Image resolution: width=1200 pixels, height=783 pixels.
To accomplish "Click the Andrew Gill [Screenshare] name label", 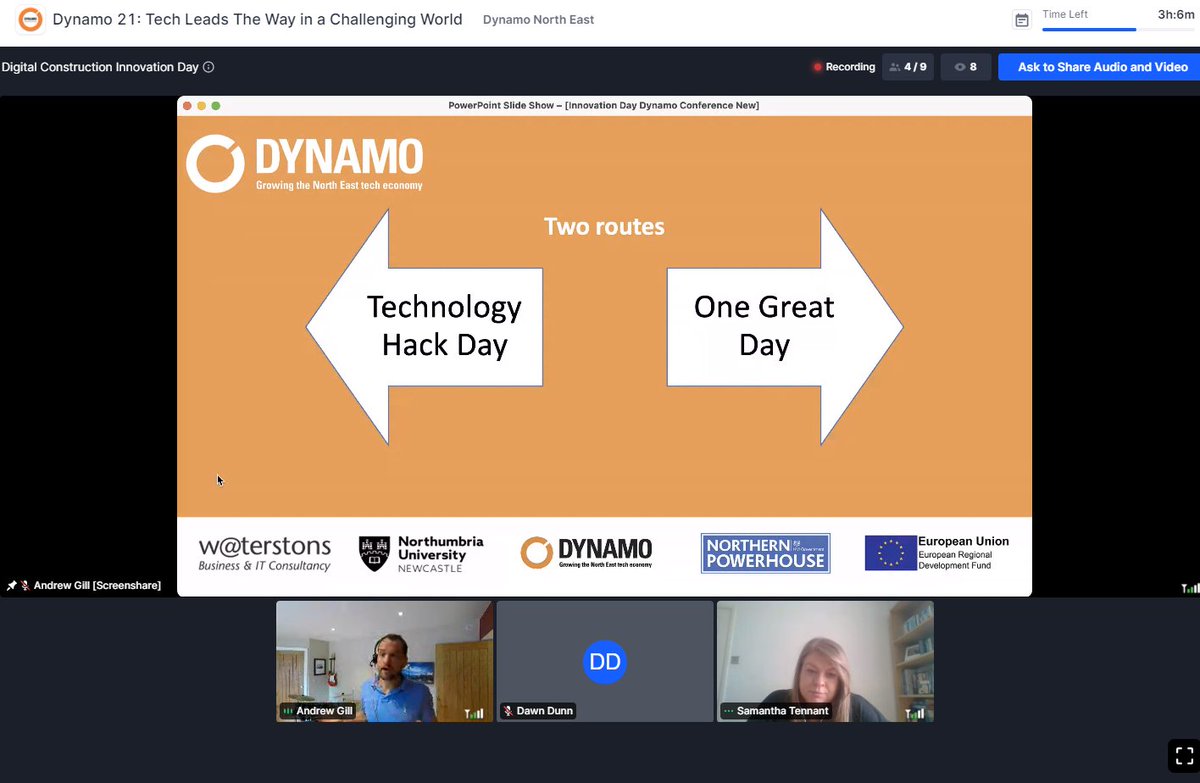I will point(97,585).
